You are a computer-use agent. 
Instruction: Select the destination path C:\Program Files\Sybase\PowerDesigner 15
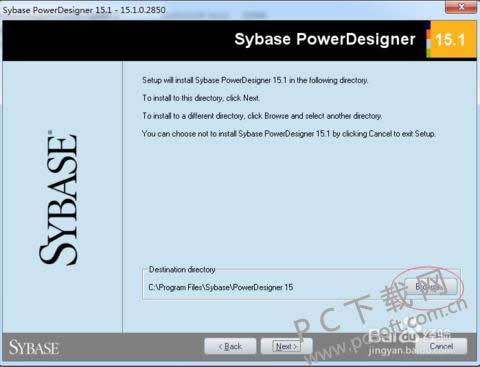(221, 287)
